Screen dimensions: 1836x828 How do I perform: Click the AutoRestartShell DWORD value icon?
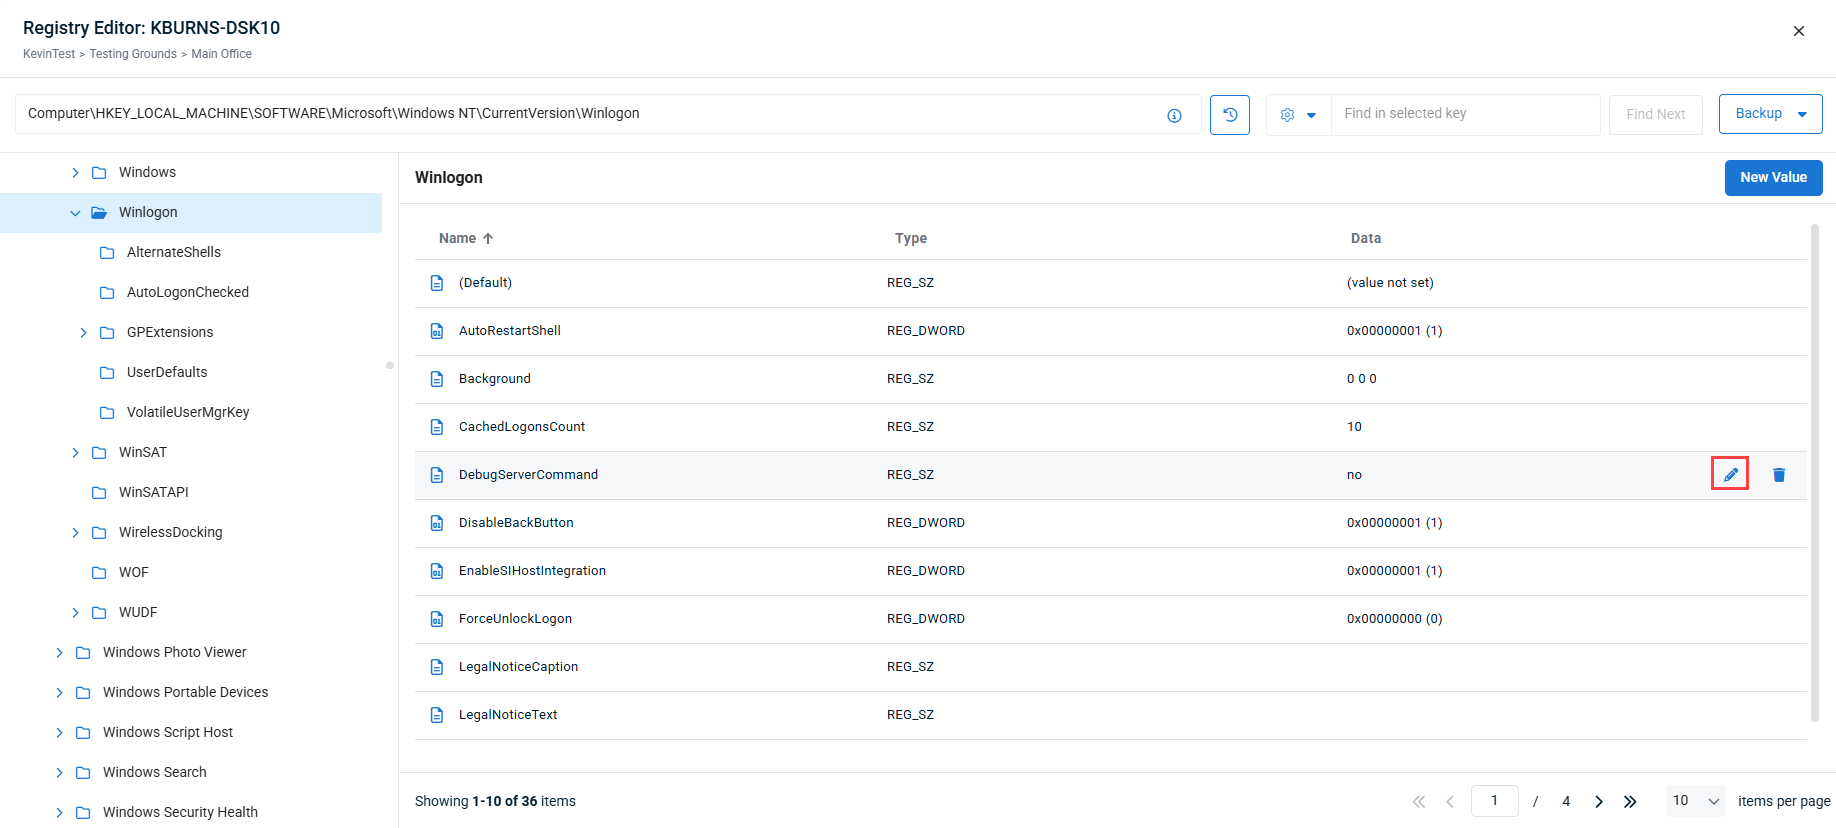437,331
